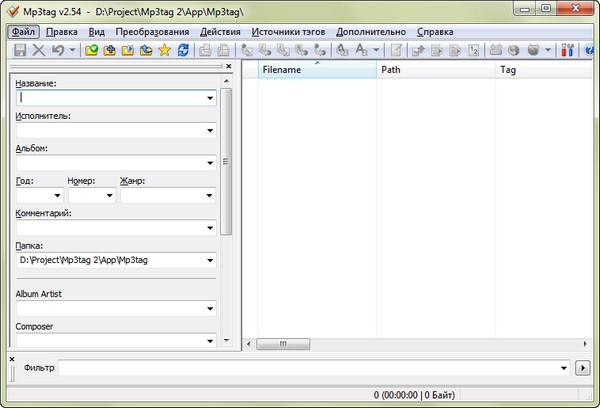This screenshot has height=408, width=600.
Task: Click the first grayed printer-like toolbar icon
Action: pyautogui.click(x=205, y=50)
